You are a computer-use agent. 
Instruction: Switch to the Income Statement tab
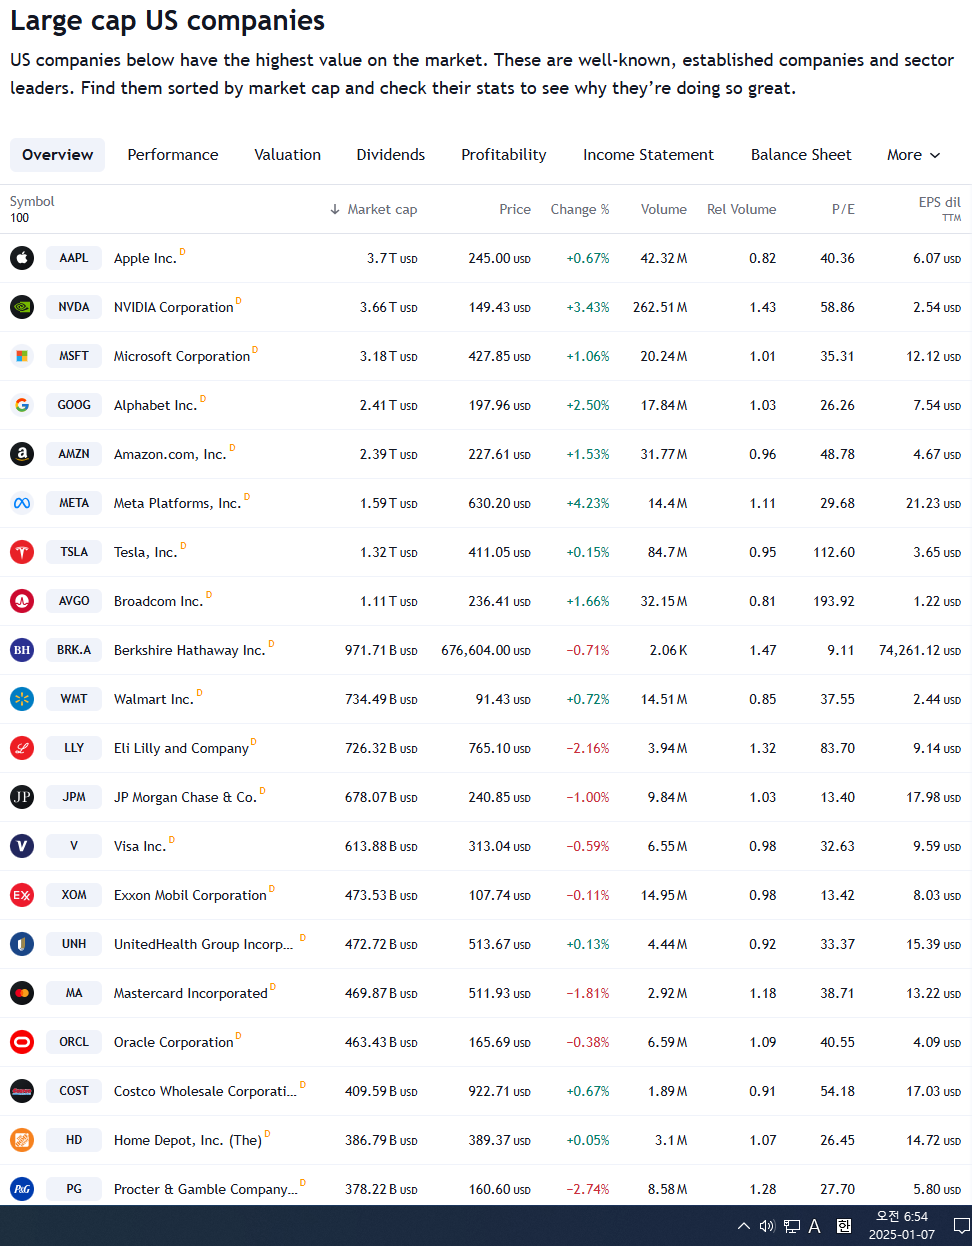(649, 155)
